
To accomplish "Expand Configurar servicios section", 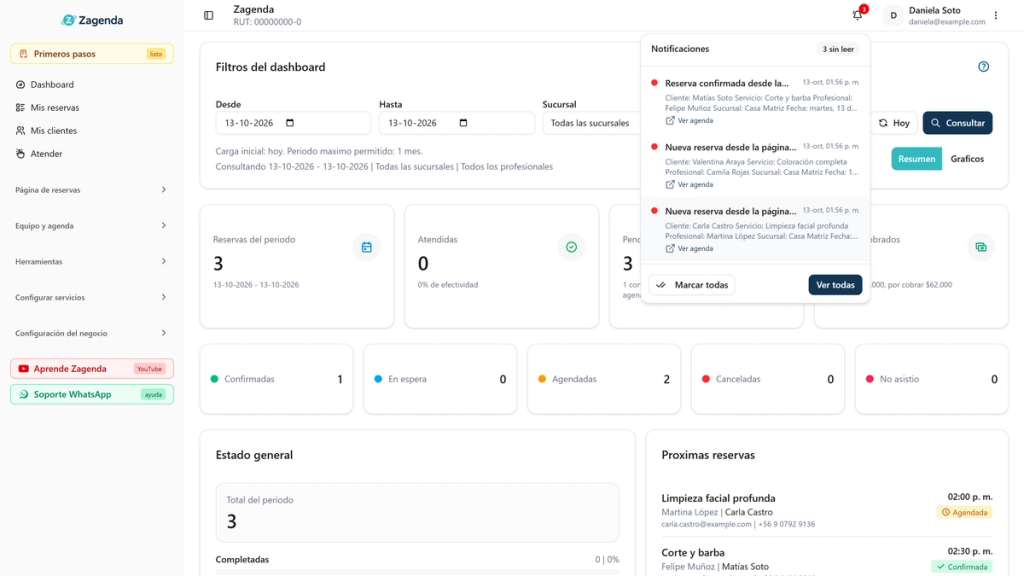I will 91,297.
